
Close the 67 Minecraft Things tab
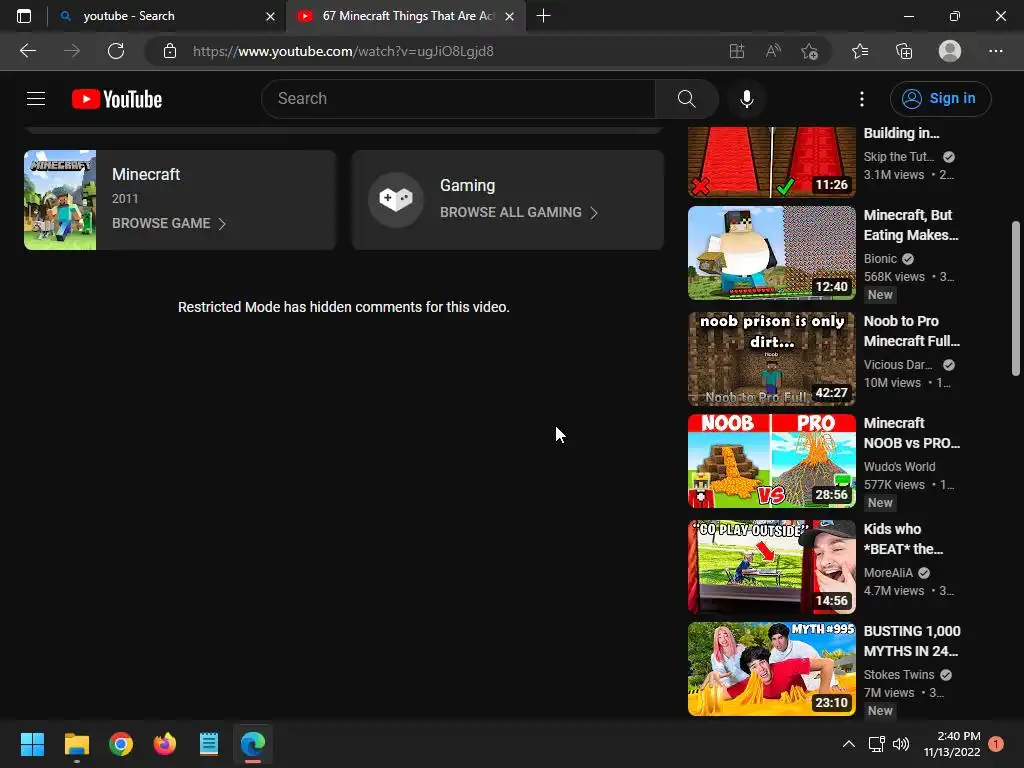pos(509,16)
